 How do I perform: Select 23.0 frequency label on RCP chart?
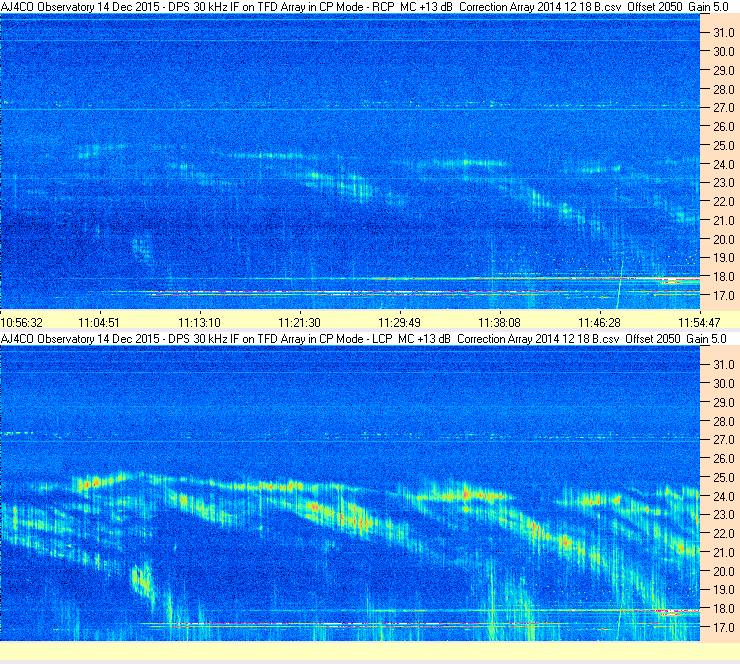pyautogui.click(x=724, y=183)
